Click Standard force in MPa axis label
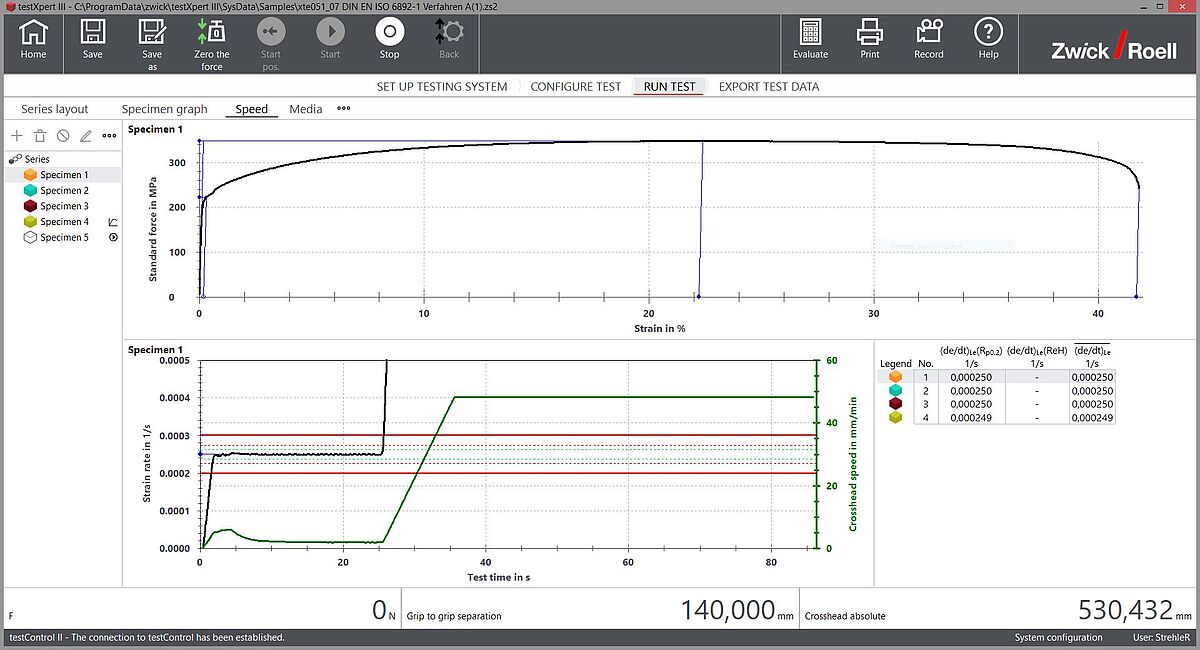This screenshot has width=1200, height=650. (153, 227)
